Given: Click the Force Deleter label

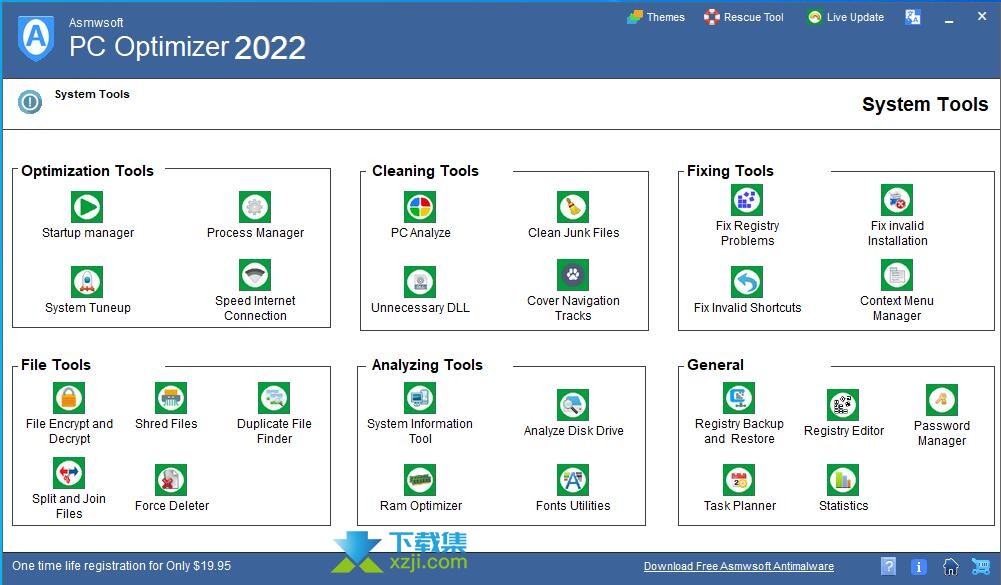Looking at the screenshot, I should (172, 505).
